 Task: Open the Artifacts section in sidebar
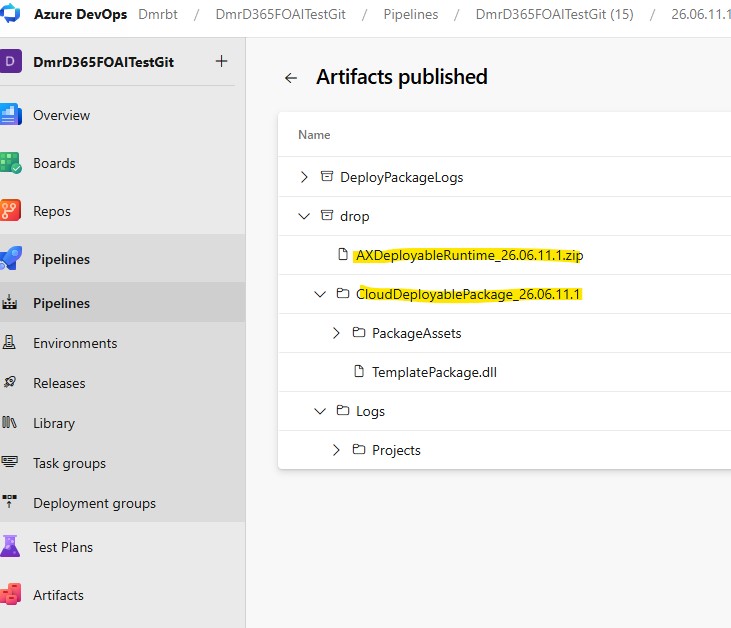58,595
